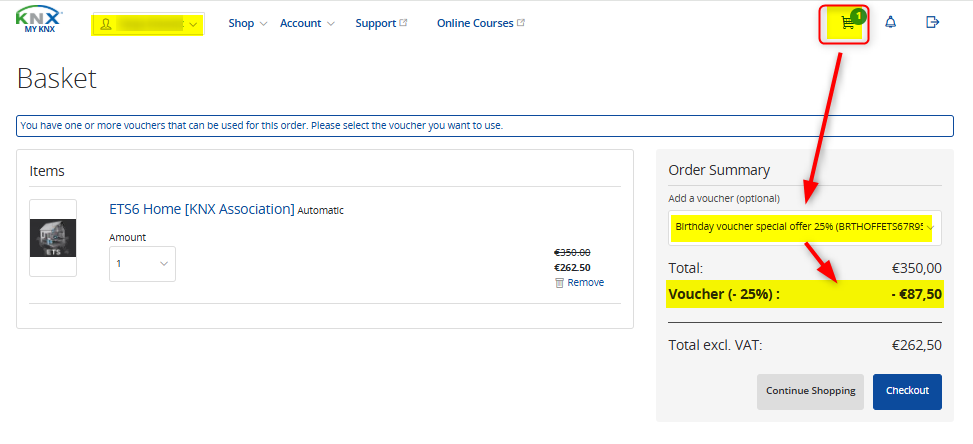Open the Support link
Viewport: 973px width, 444px height.
coord(375,24)
